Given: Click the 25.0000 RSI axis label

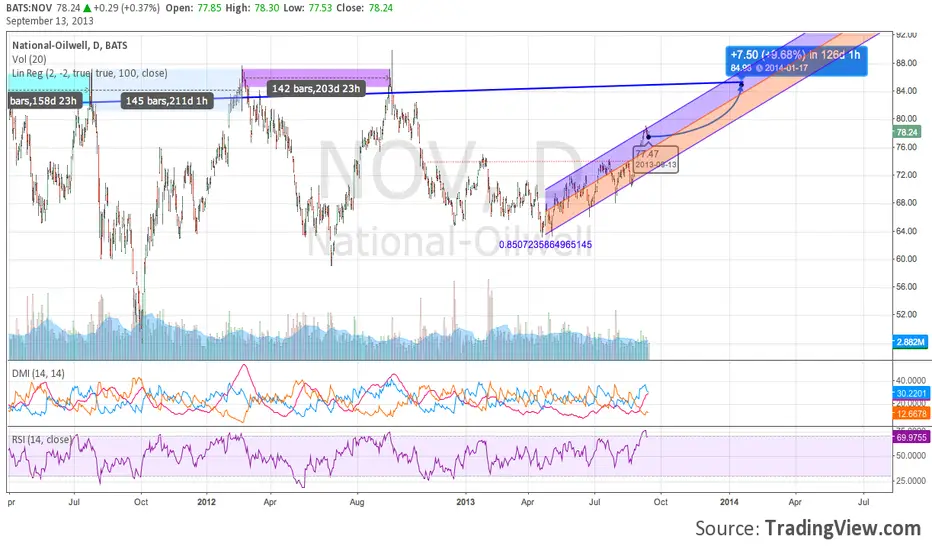Looking at the screenshot, I should click(x=911, y=480).
